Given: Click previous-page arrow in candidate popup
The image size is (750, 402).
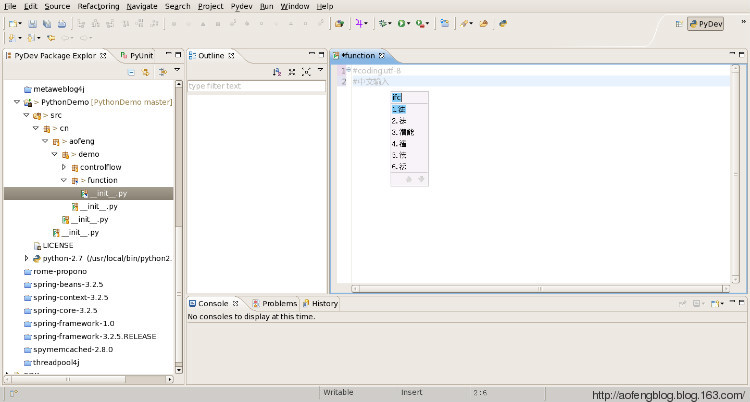Looking at the screenshot, I should click(x=408, y=179).
